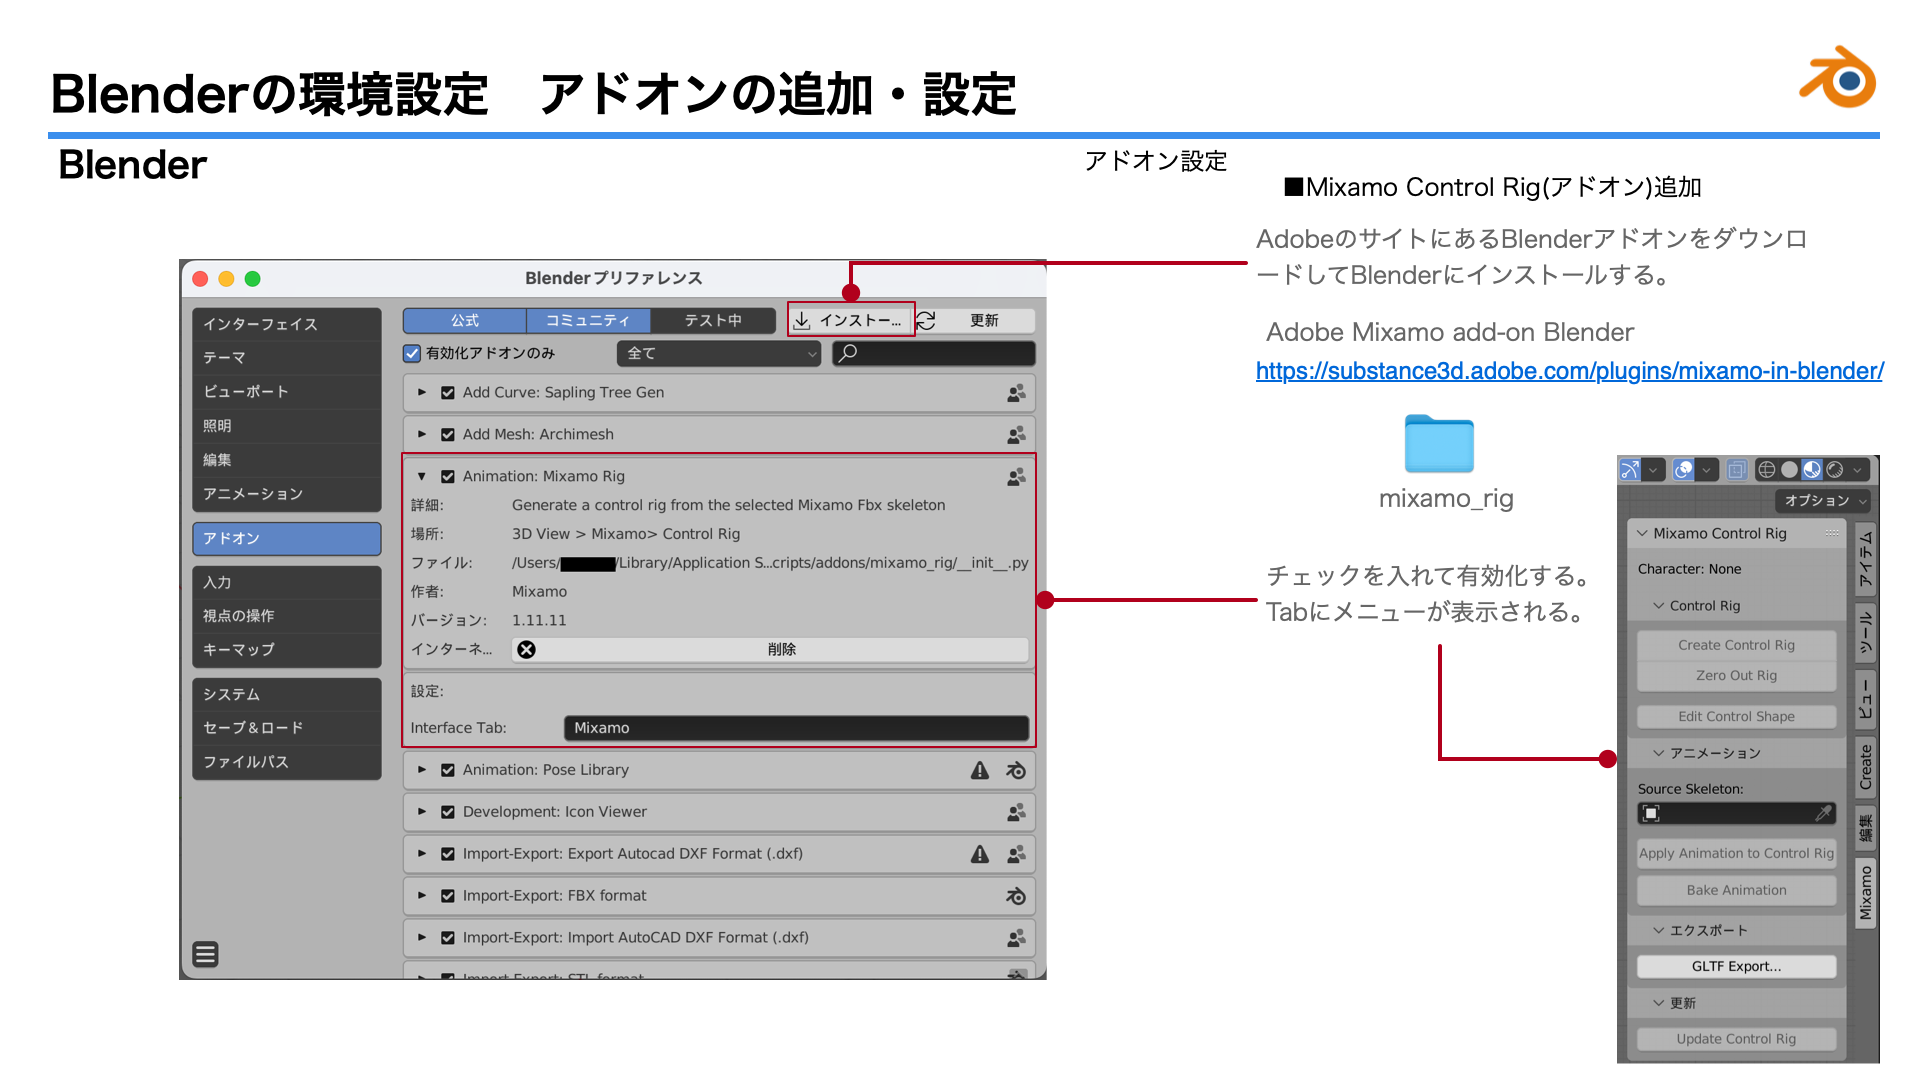
Task: Click the 削除 remove add-on button
Action: (x=770, y=650)
